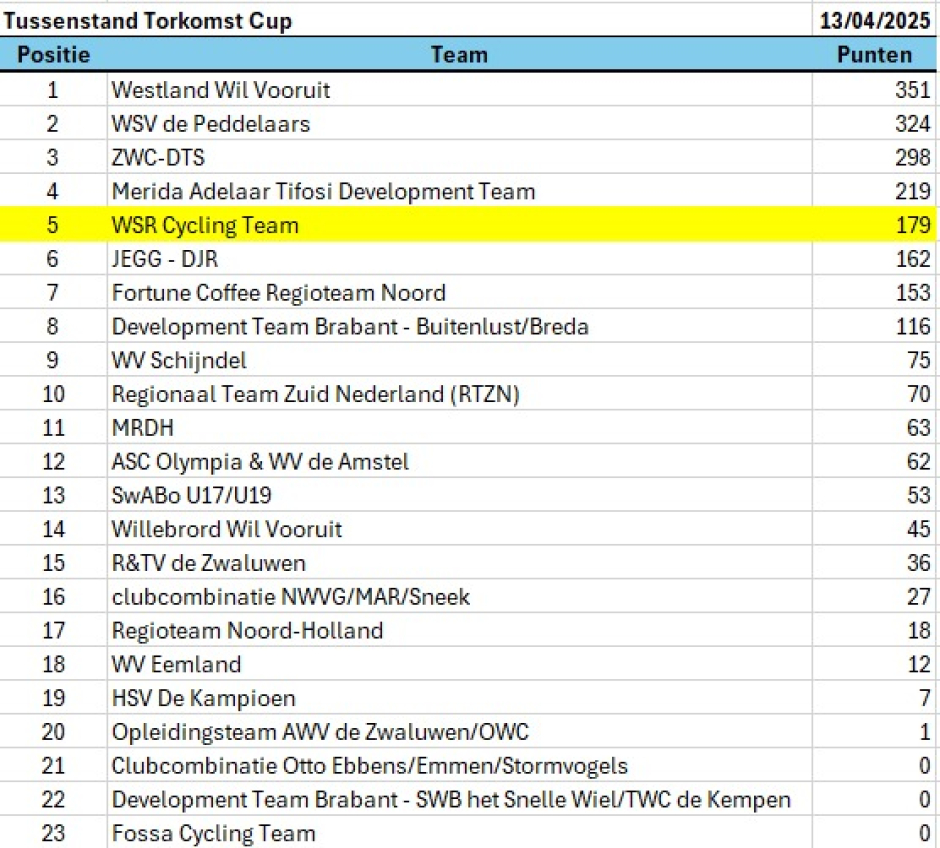Screen dimensions: 940x848
Task: Click the 'WSV de Peddelaars' cell
Action: [211, 124]
